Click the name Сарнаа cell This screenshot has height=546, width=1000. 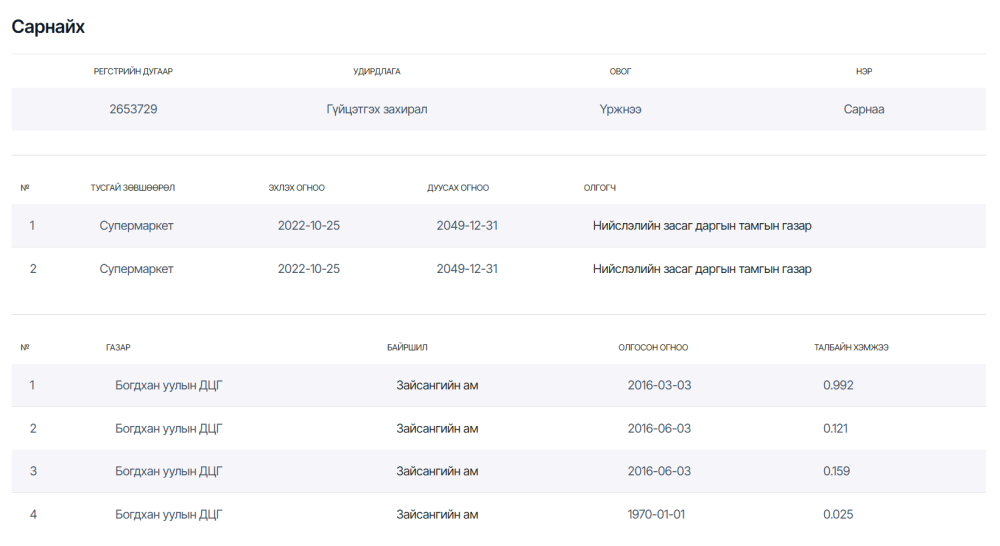pos(864,109)
